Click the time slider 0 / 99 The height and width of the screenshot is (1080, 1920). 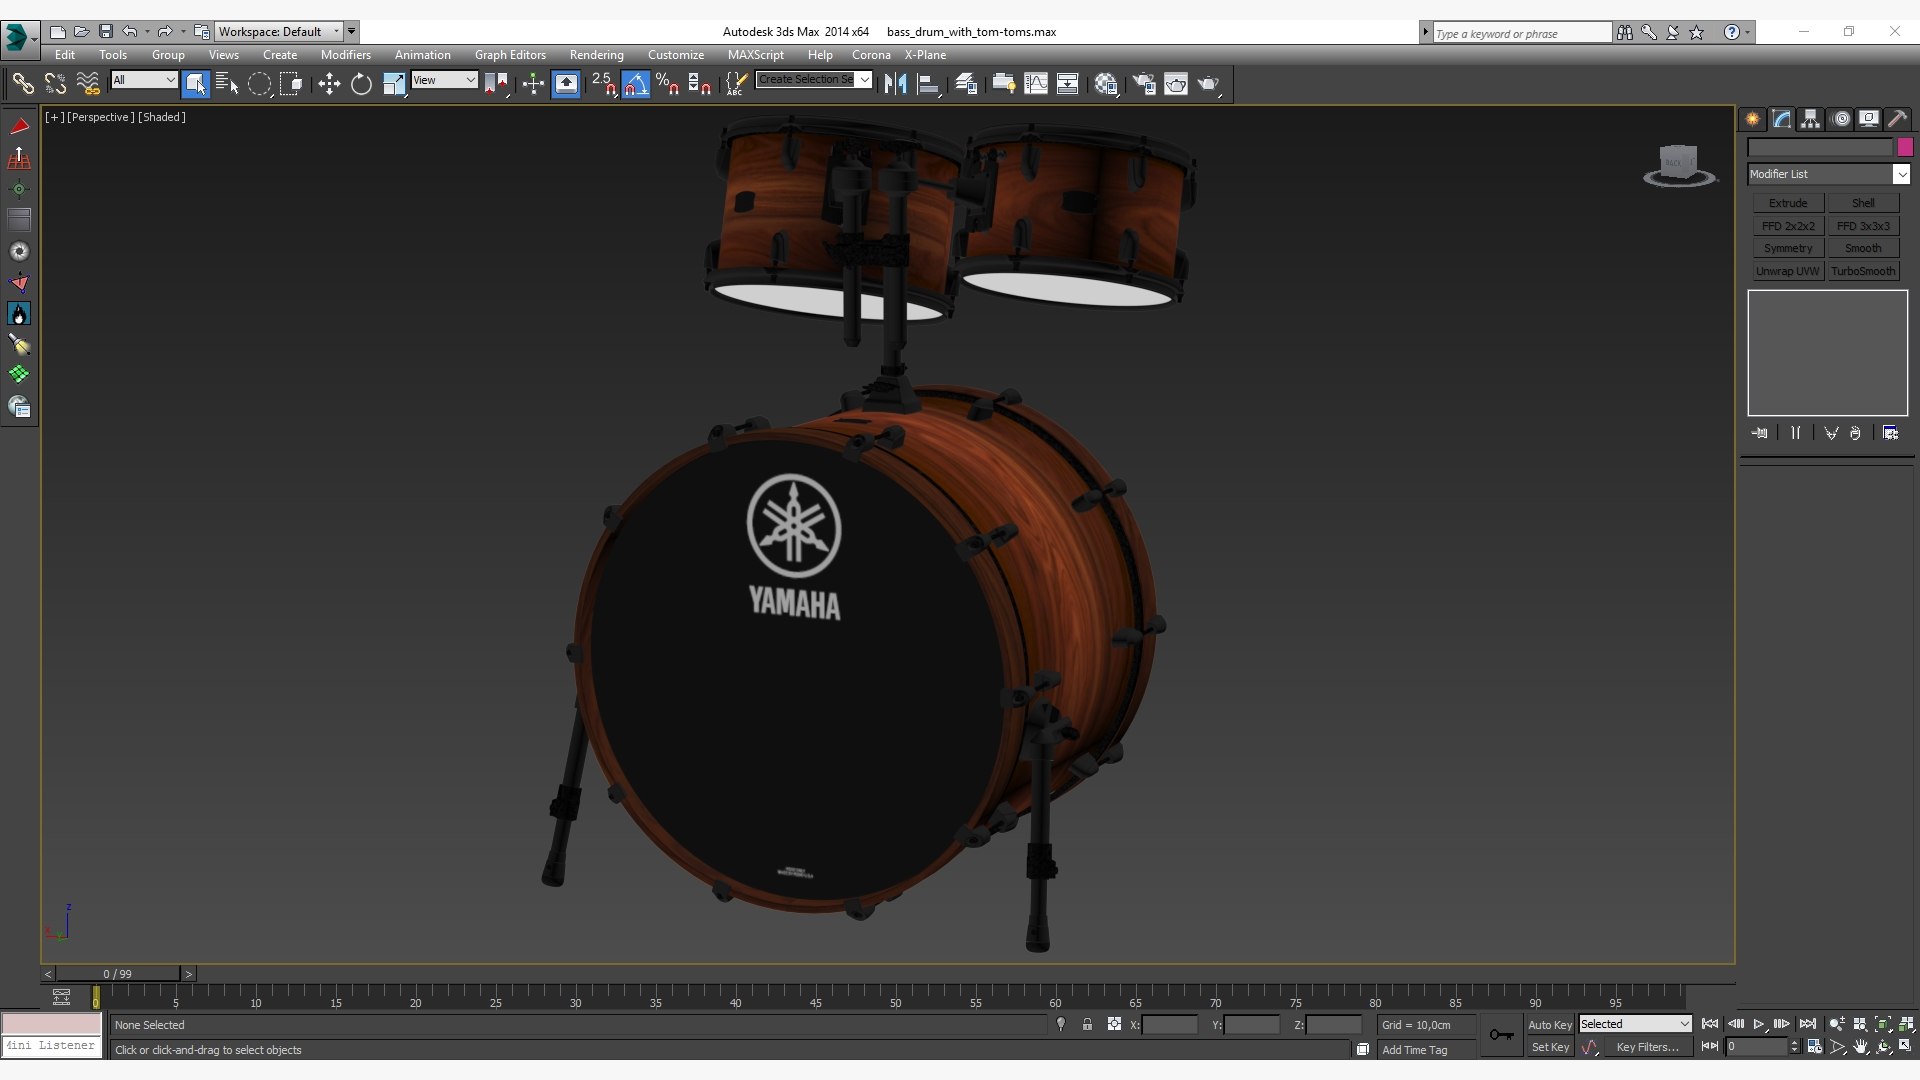pyautogui.click(x=118, y=974)
